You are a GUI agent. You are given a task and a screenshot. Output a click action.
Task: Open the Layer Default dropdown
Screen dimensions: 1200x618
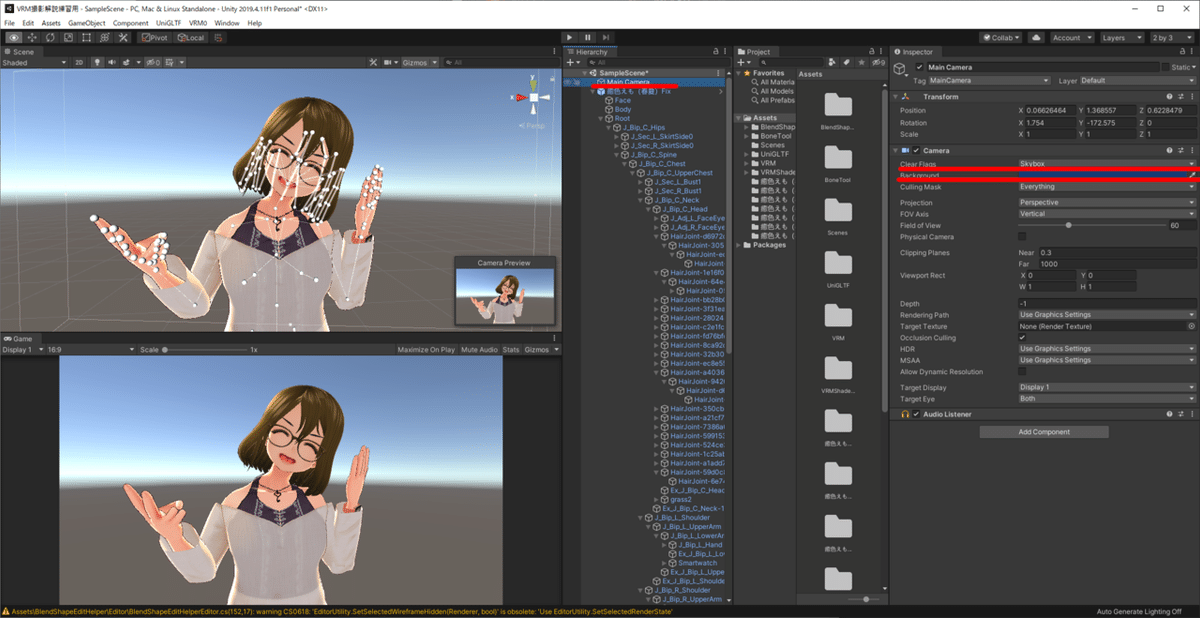[1137, 80]
